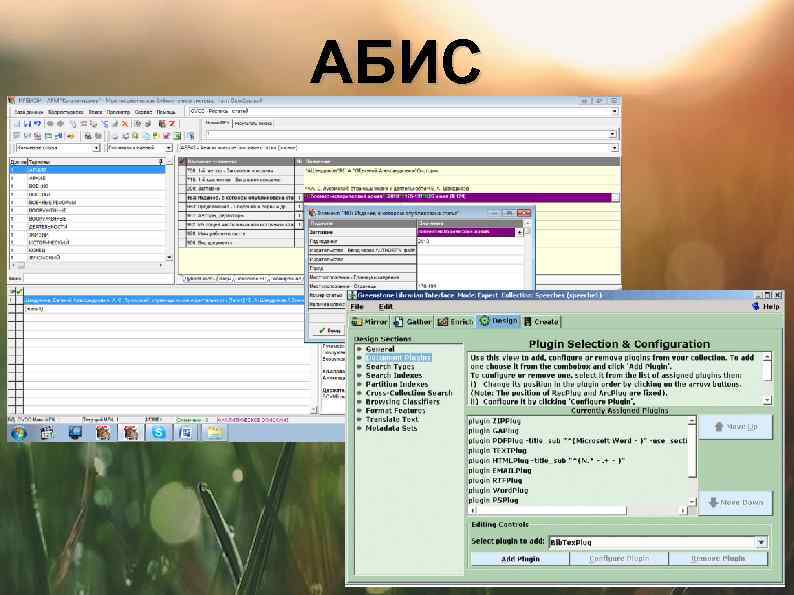Image resolution: width=794 pixels, height=595 pixels.
Task: Select plugin PSPlug in assigned list
Action: click(x=577, y=500)
